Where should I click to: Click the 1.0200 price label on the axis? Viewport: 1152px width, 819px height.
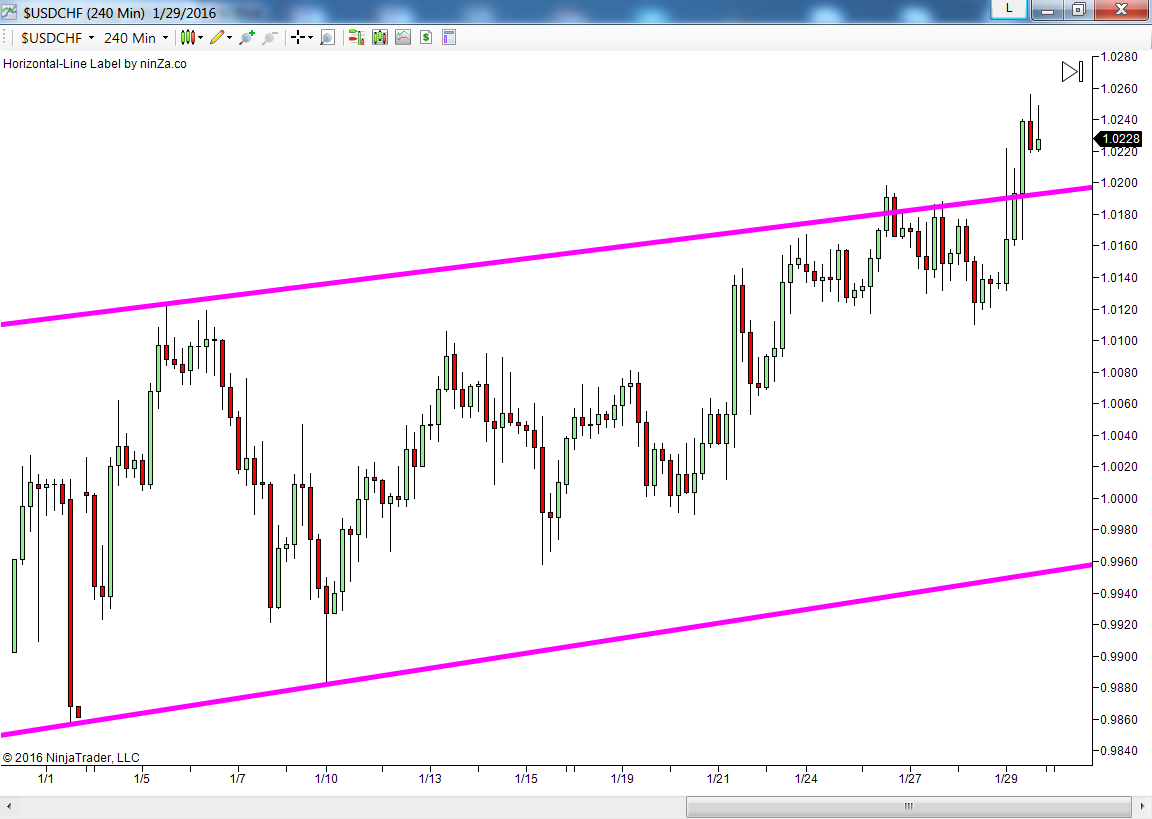tap(1119, 183)
